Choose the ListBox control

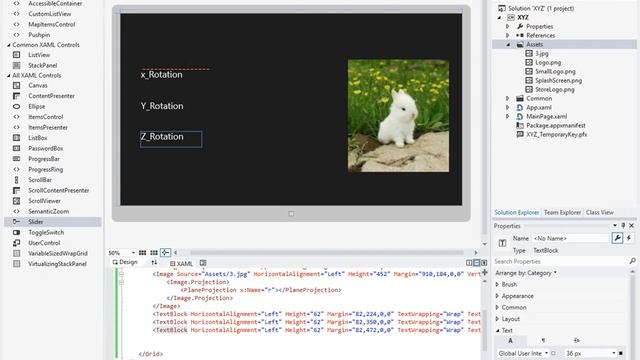[38, 138]
